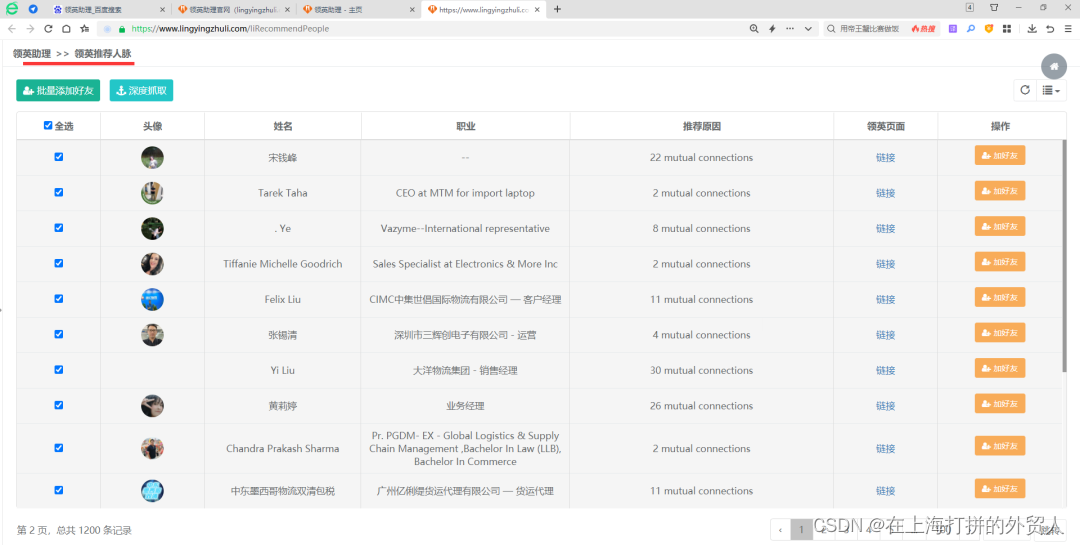Viewport: 1080px width, 545px height.
Task: Click the zoom magnifier icon in address bar
Action: 754,29
